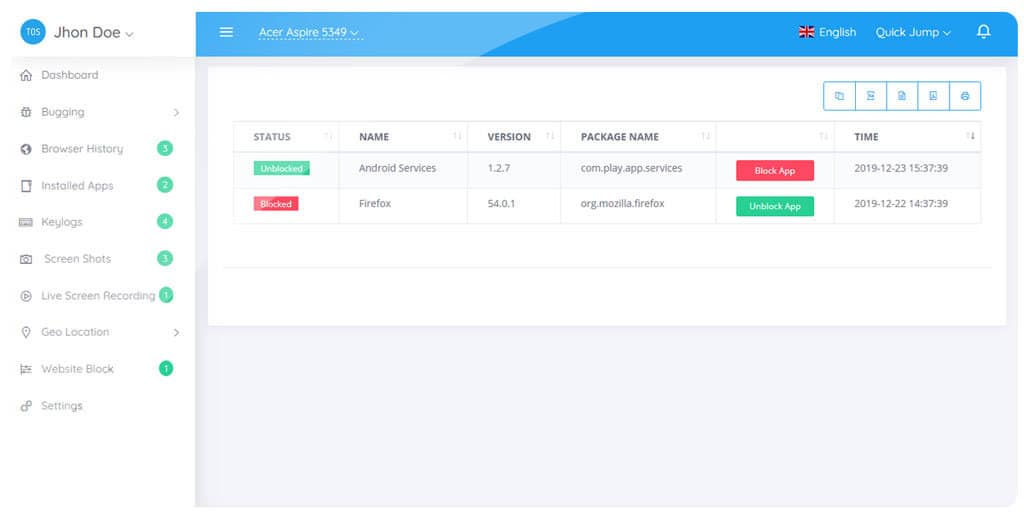Click the Print icon button
The height and width of the screenshot is (512, 1024).
click(x=964, y=96)
